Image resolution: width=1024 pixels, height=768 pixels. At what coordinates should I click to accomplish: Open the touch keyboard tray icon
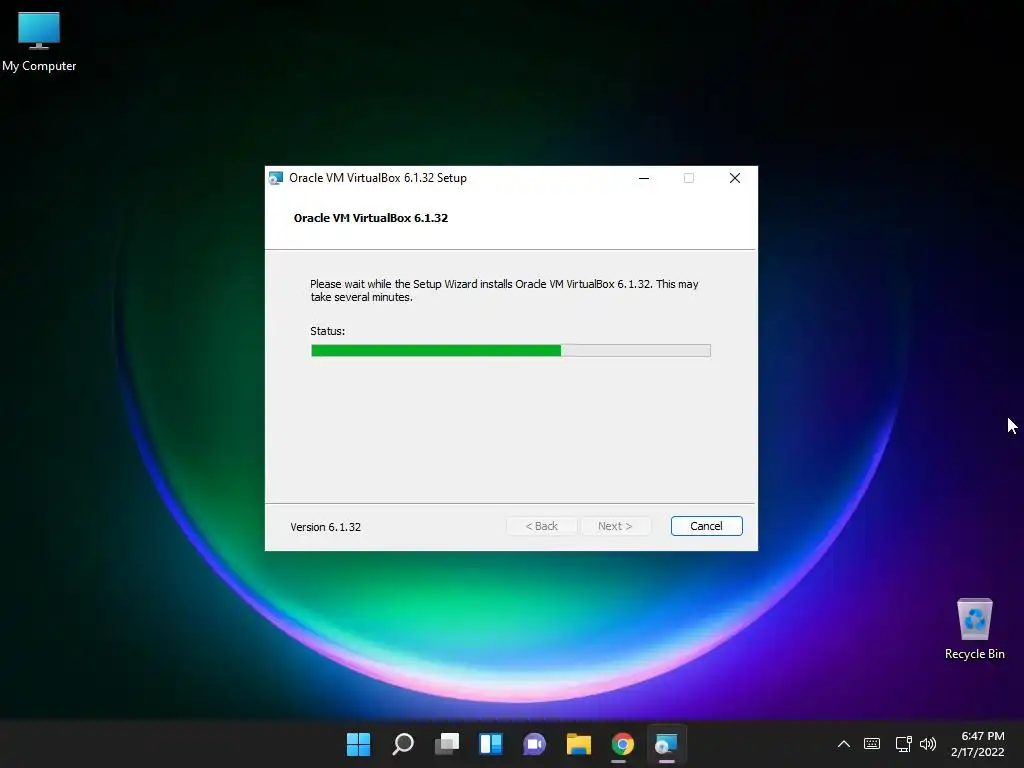click(x=872, y=744)
